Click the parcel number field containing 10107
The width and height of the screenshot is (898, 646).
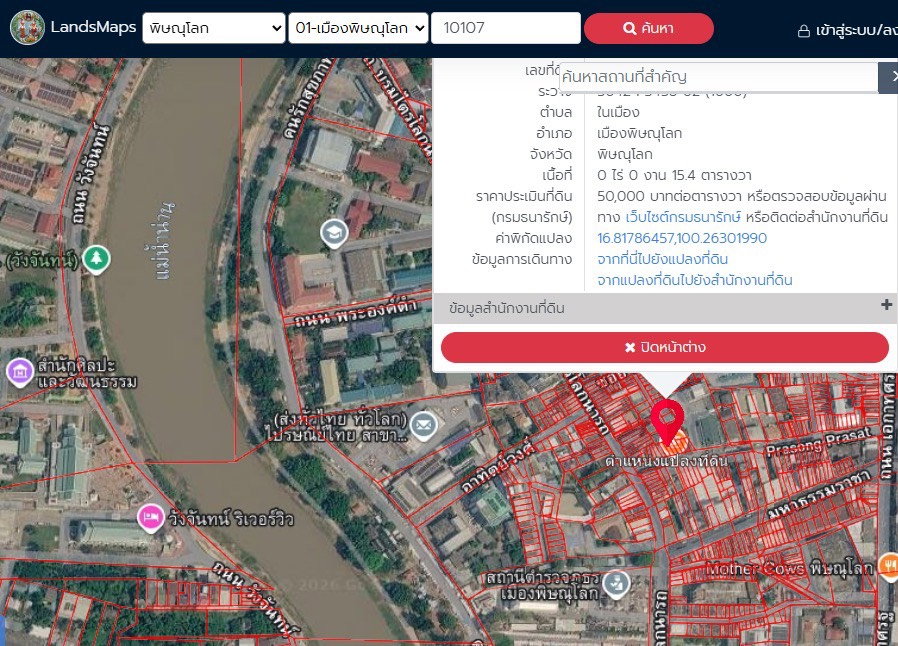(x=506, y=28)
